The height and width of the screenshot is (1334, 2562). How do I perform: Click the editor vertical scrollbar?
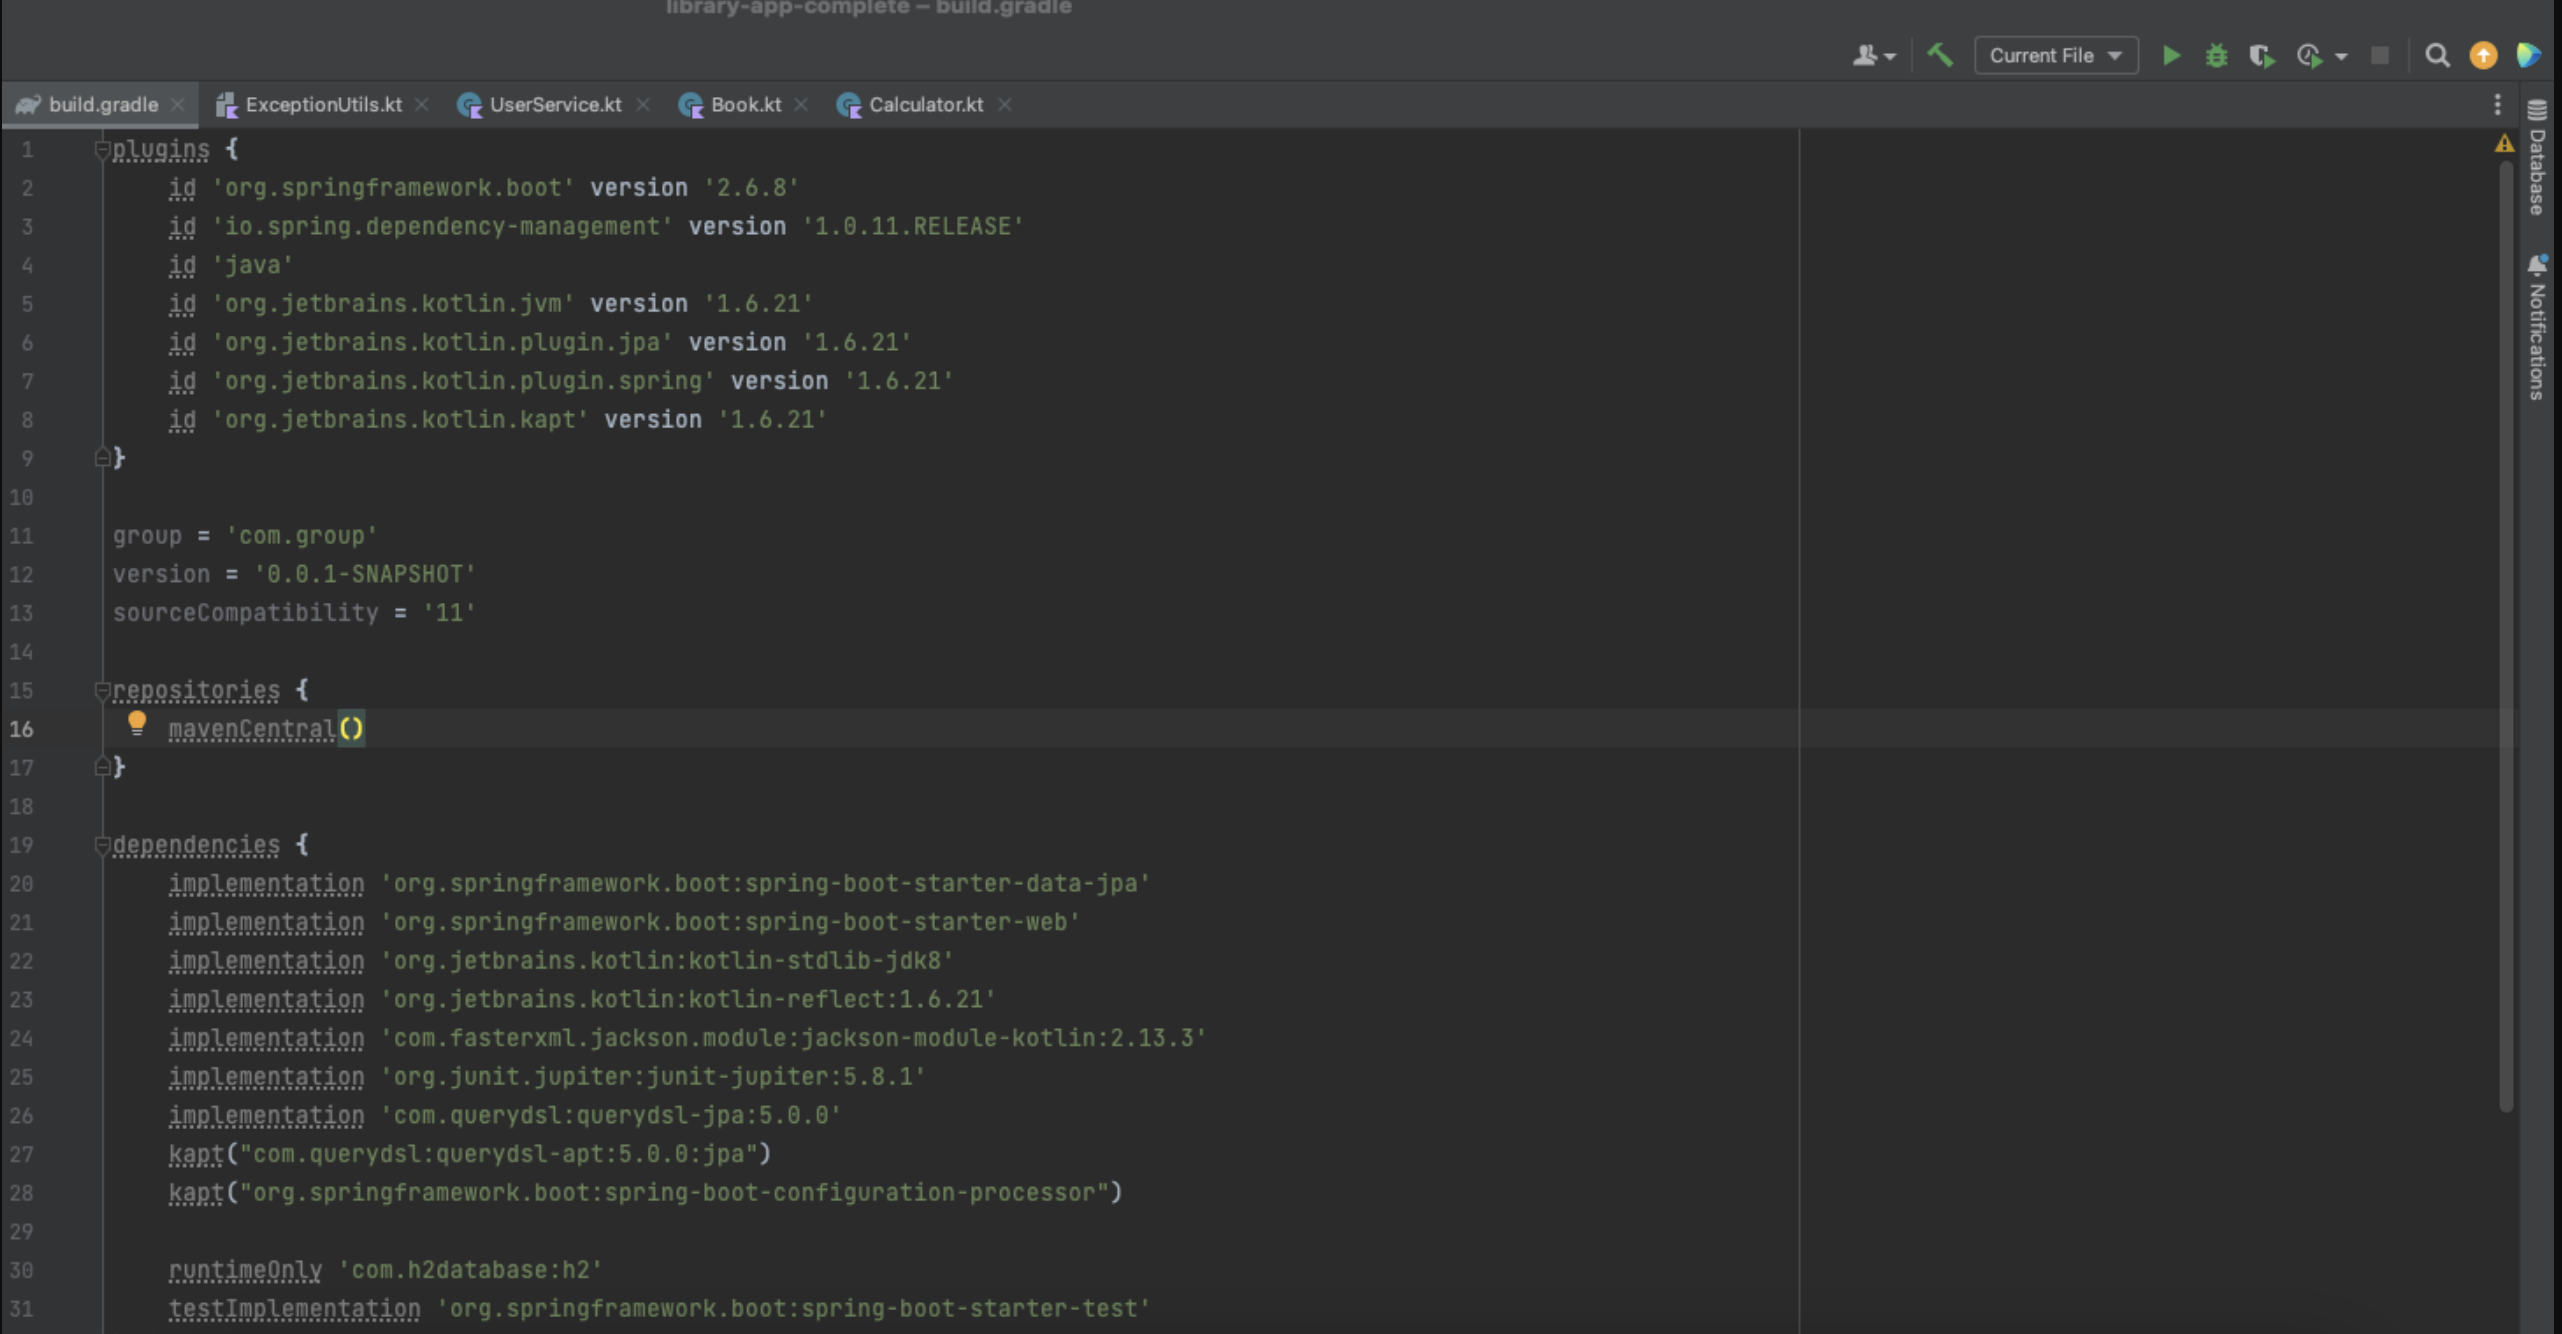click(2505, 635)
